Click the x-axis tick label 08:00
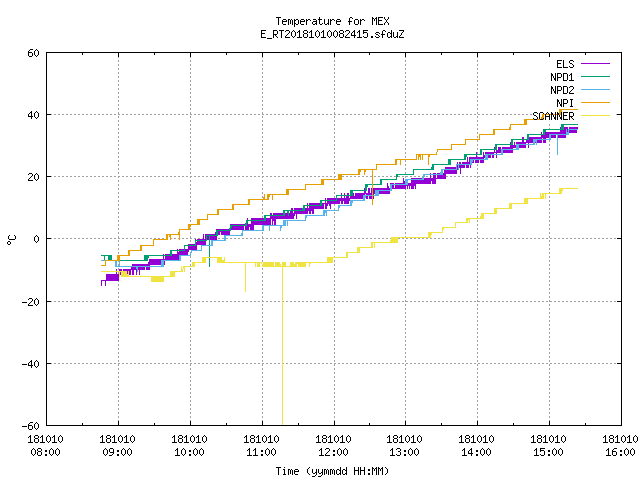This screenshot has width=640, height=480. tap(45, 452)
